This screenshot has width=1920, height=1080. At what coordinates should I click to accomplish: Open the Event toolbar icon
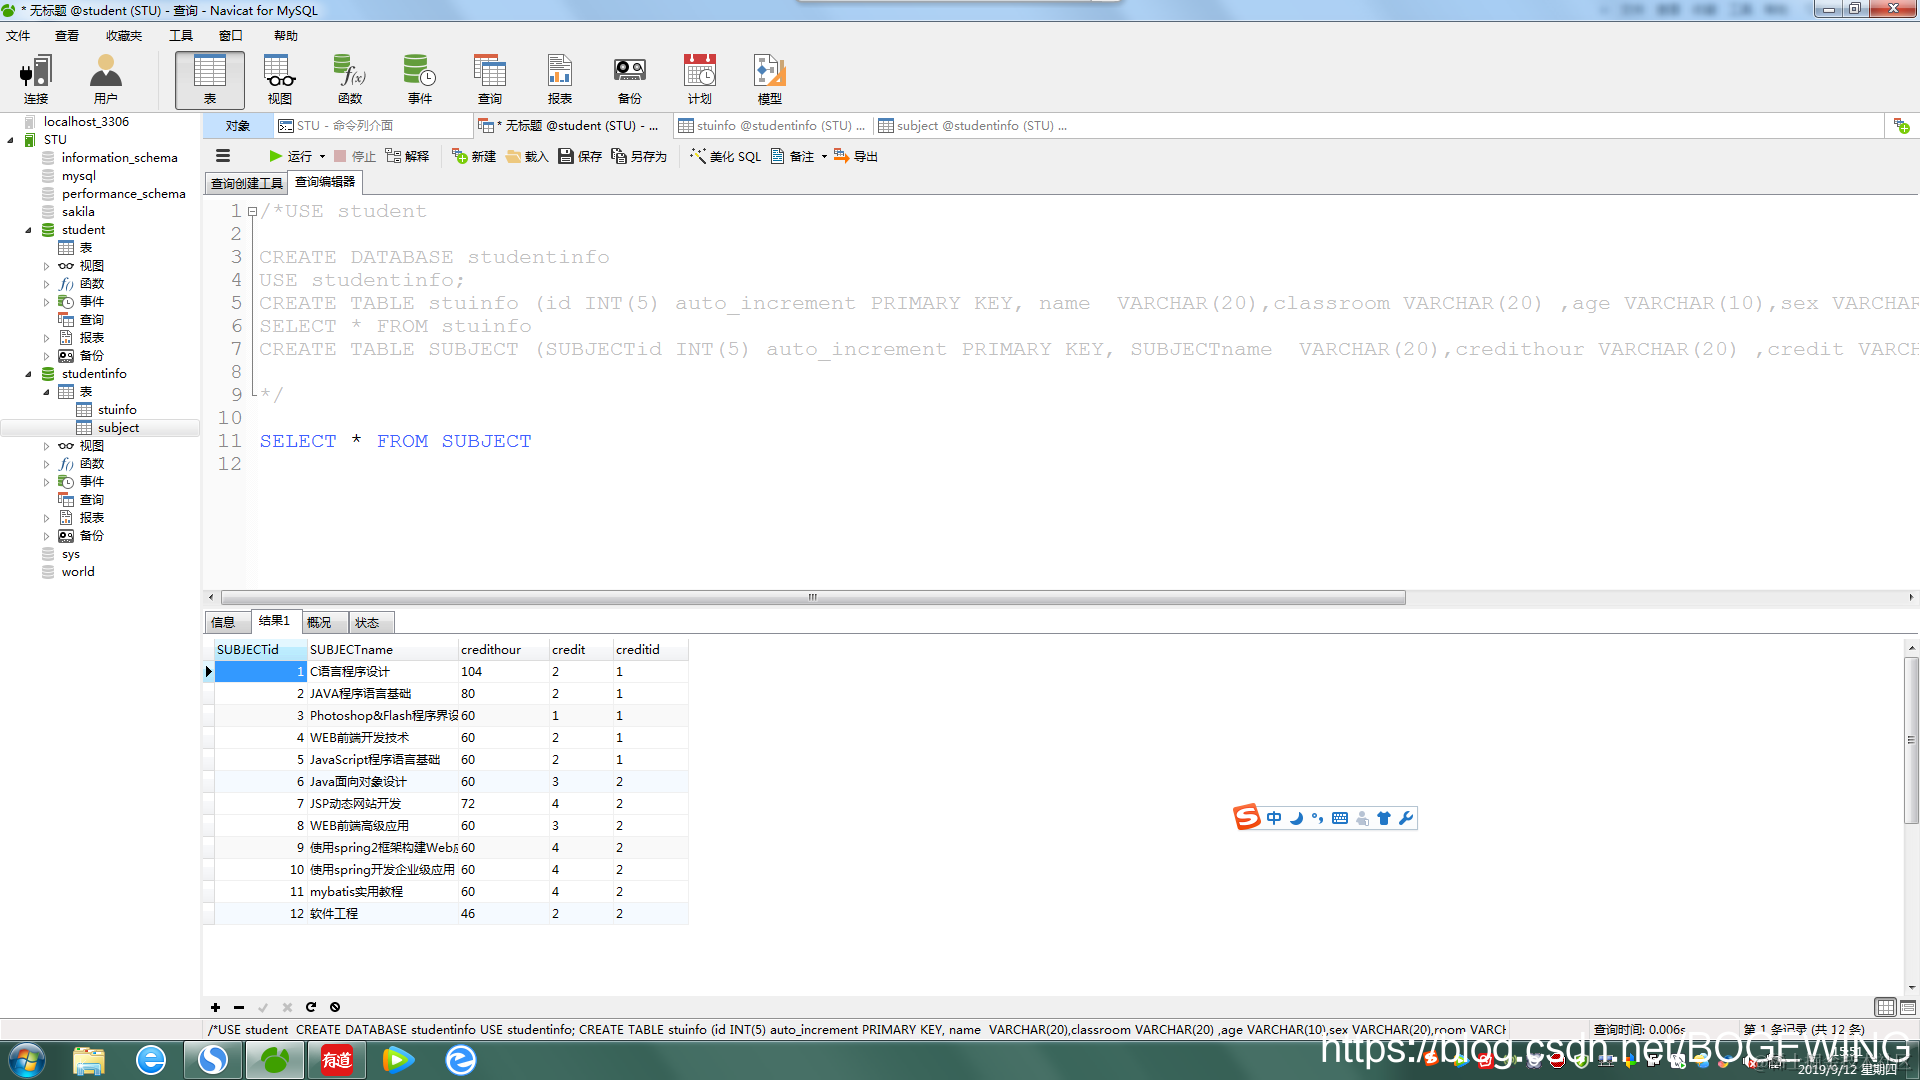(419, 79)
